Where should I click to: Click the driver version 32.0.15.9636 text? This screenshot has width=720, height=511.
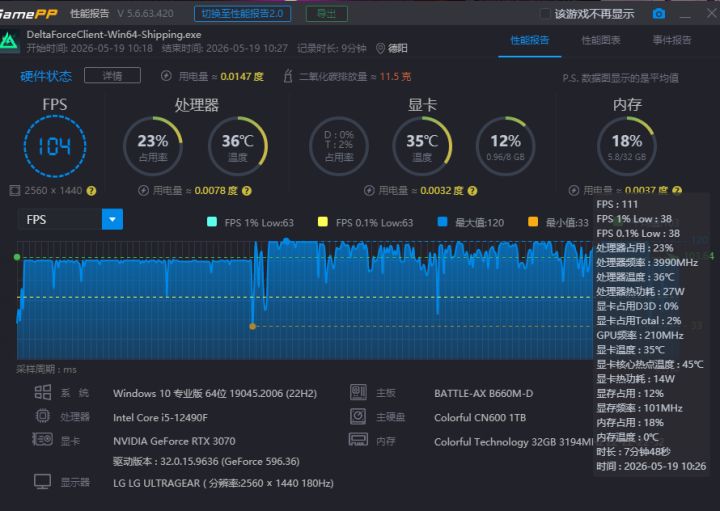(x=206, y=461)
